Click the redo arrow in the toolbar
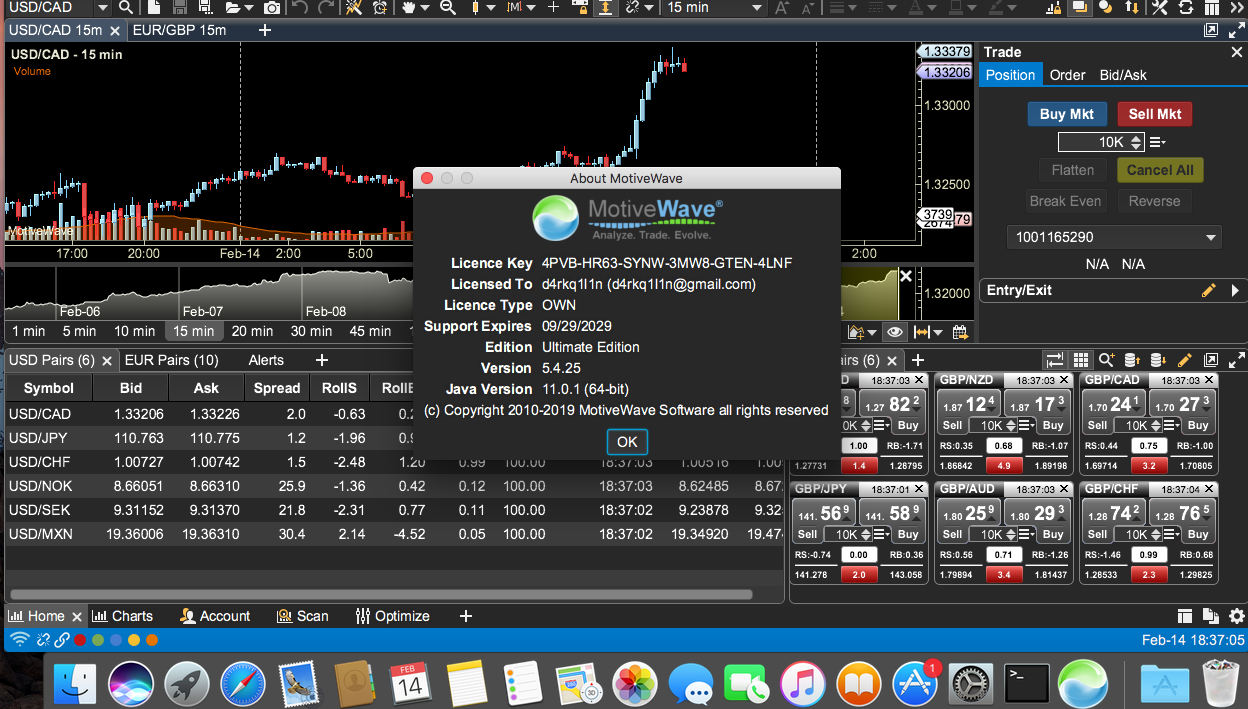Image resolution: width=1248 pixels, height=709 pixels. point(326,7)
